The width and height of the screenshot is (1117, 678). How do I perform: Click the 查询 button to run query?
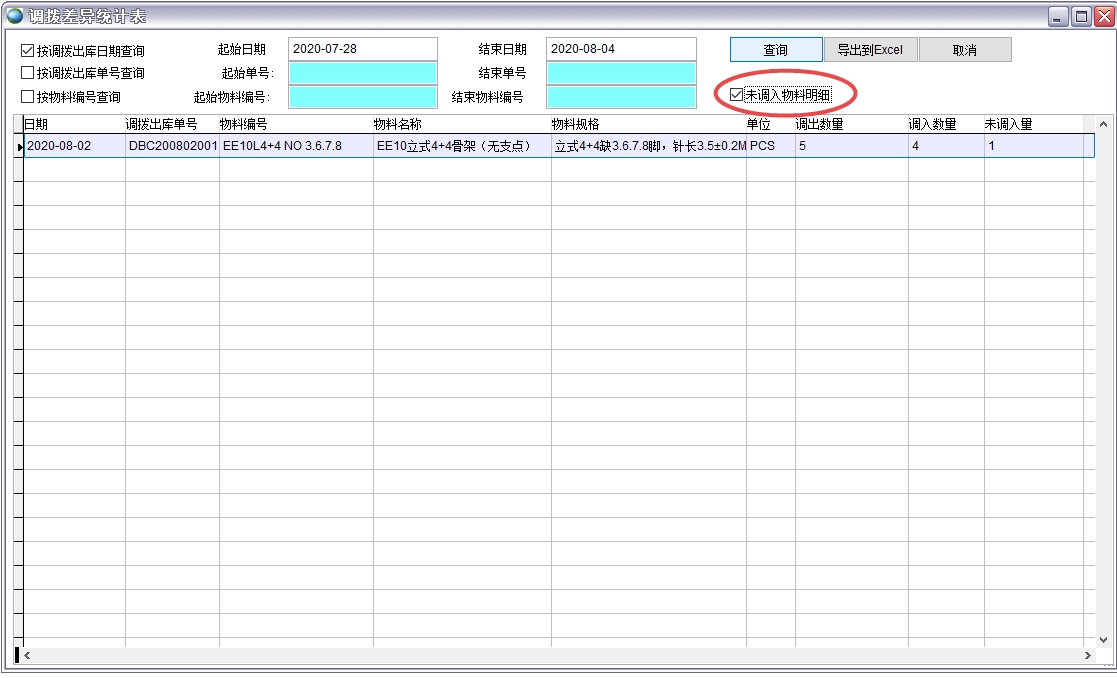pyautogui.click(x=774, y=49)
